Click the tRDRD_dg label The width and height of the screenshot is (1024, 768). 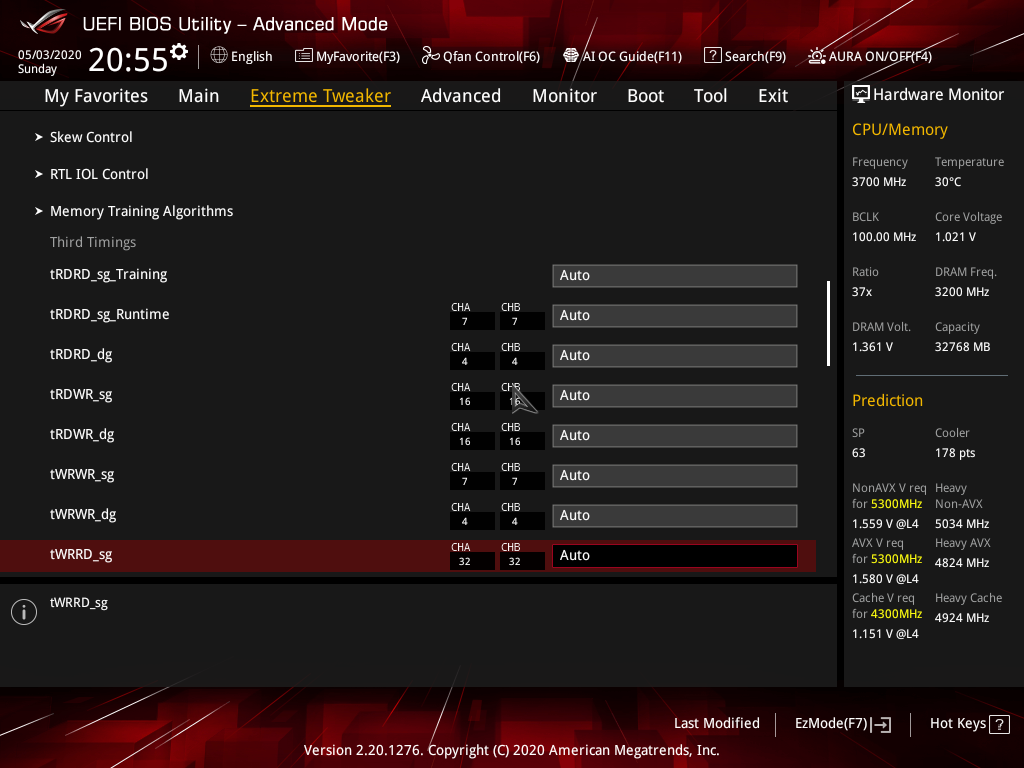pos(81,355)
